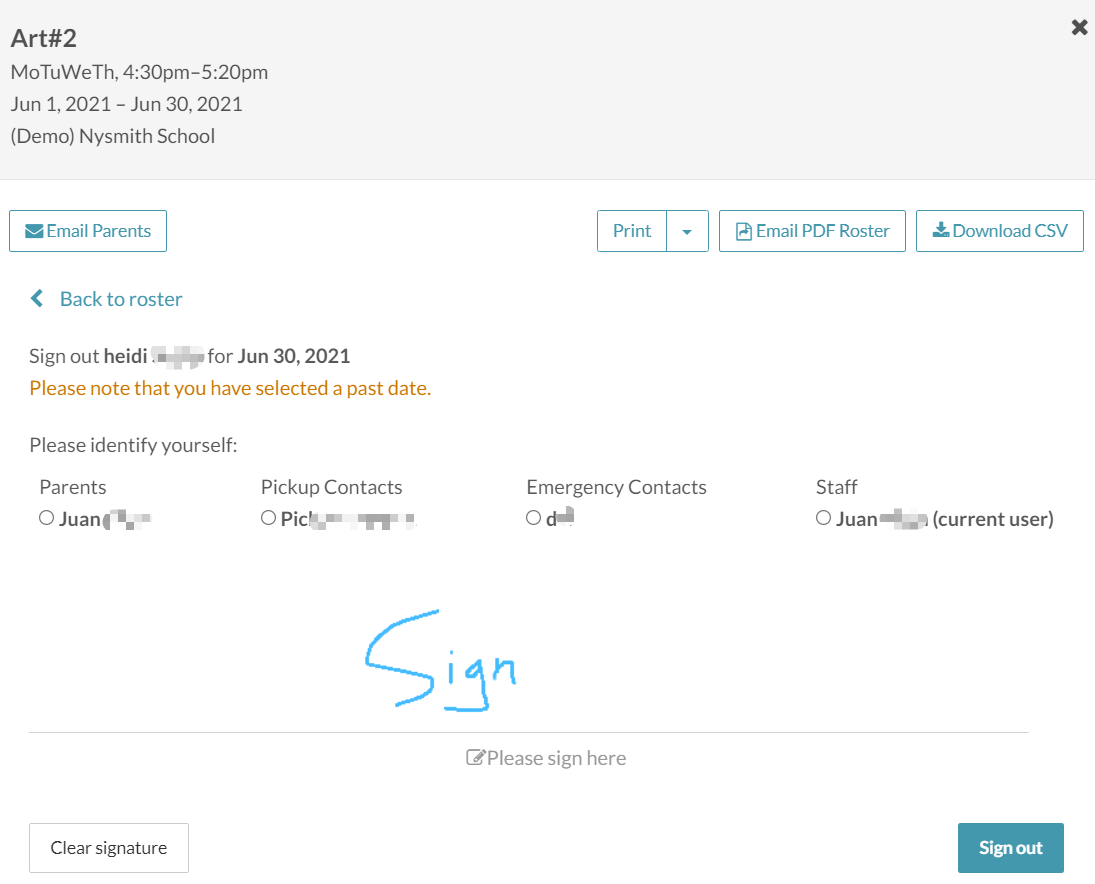1095x884 pixels.
Task: Click the Clear signature button
Action: pos(109,848)
